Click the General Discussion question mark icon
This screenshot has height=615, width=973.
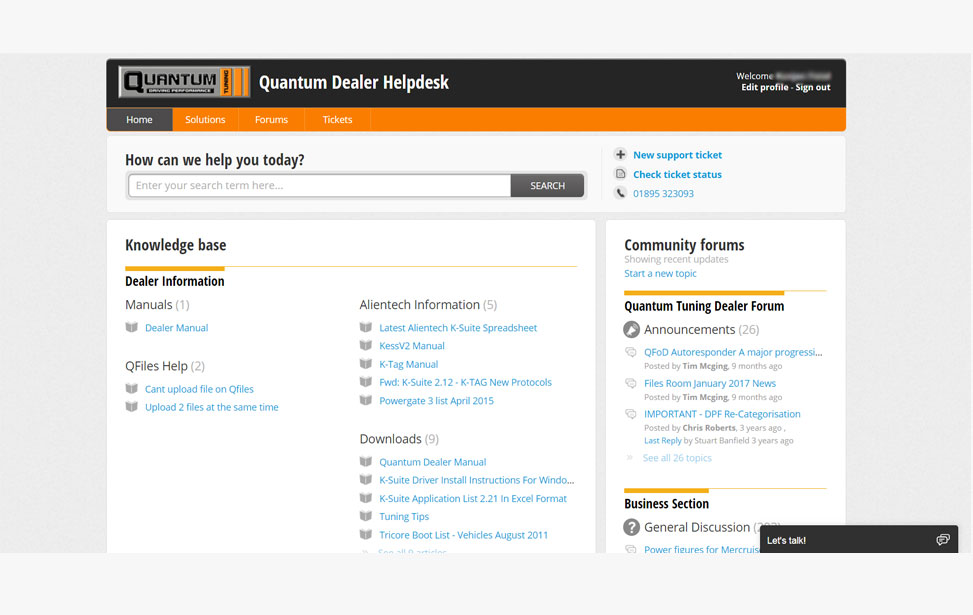631,527
